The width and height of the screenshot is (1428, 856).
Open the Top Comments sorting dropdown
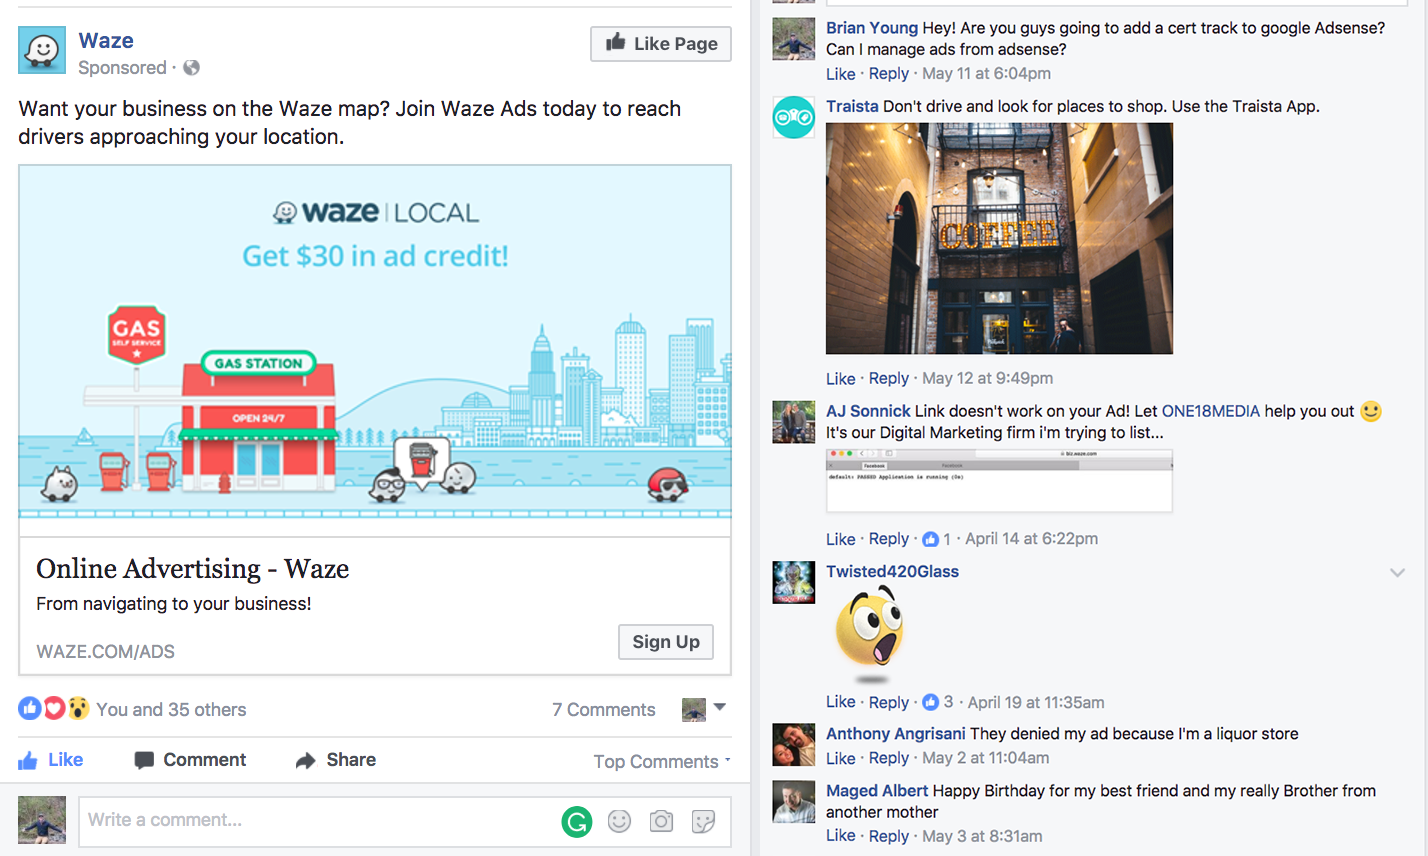tap(662, 761)
